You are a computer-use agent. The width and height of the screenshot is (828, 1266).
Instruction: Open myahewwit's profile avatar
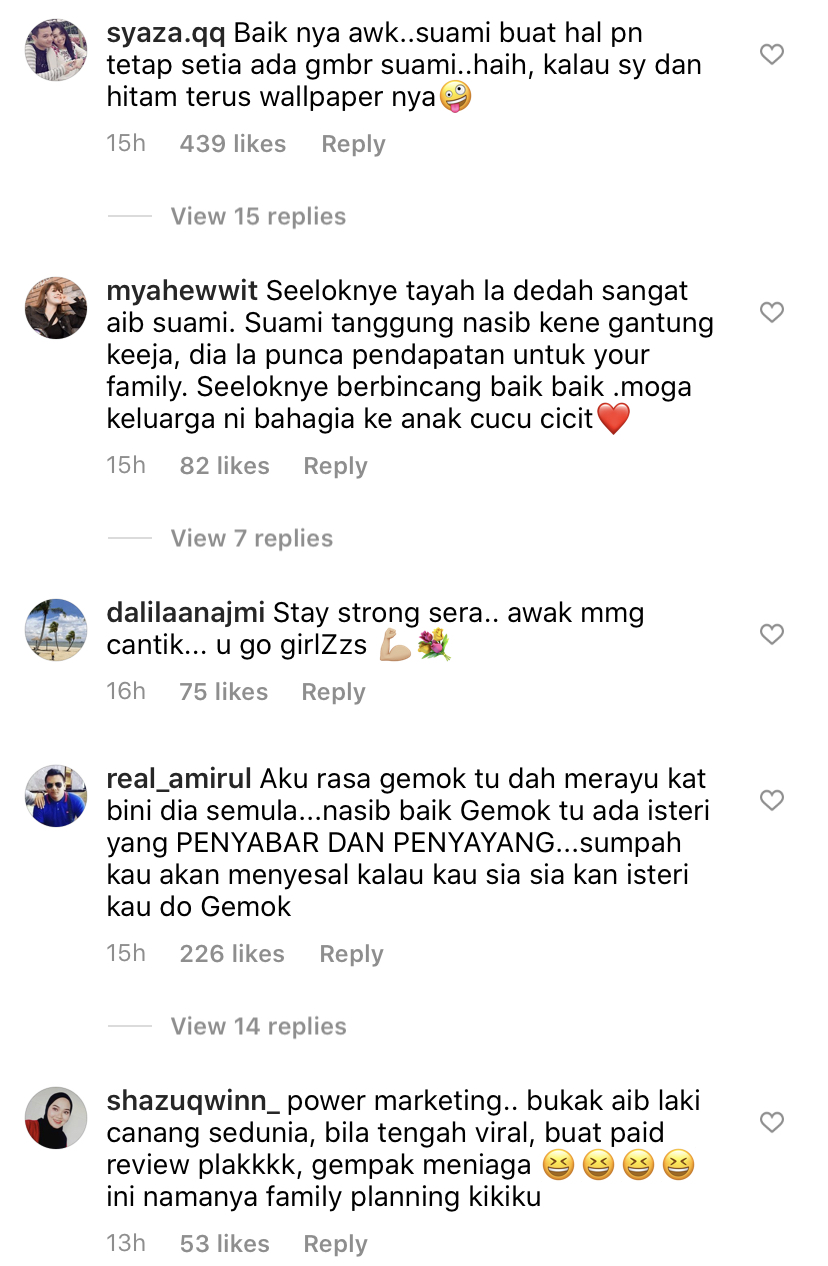(56, 307)
